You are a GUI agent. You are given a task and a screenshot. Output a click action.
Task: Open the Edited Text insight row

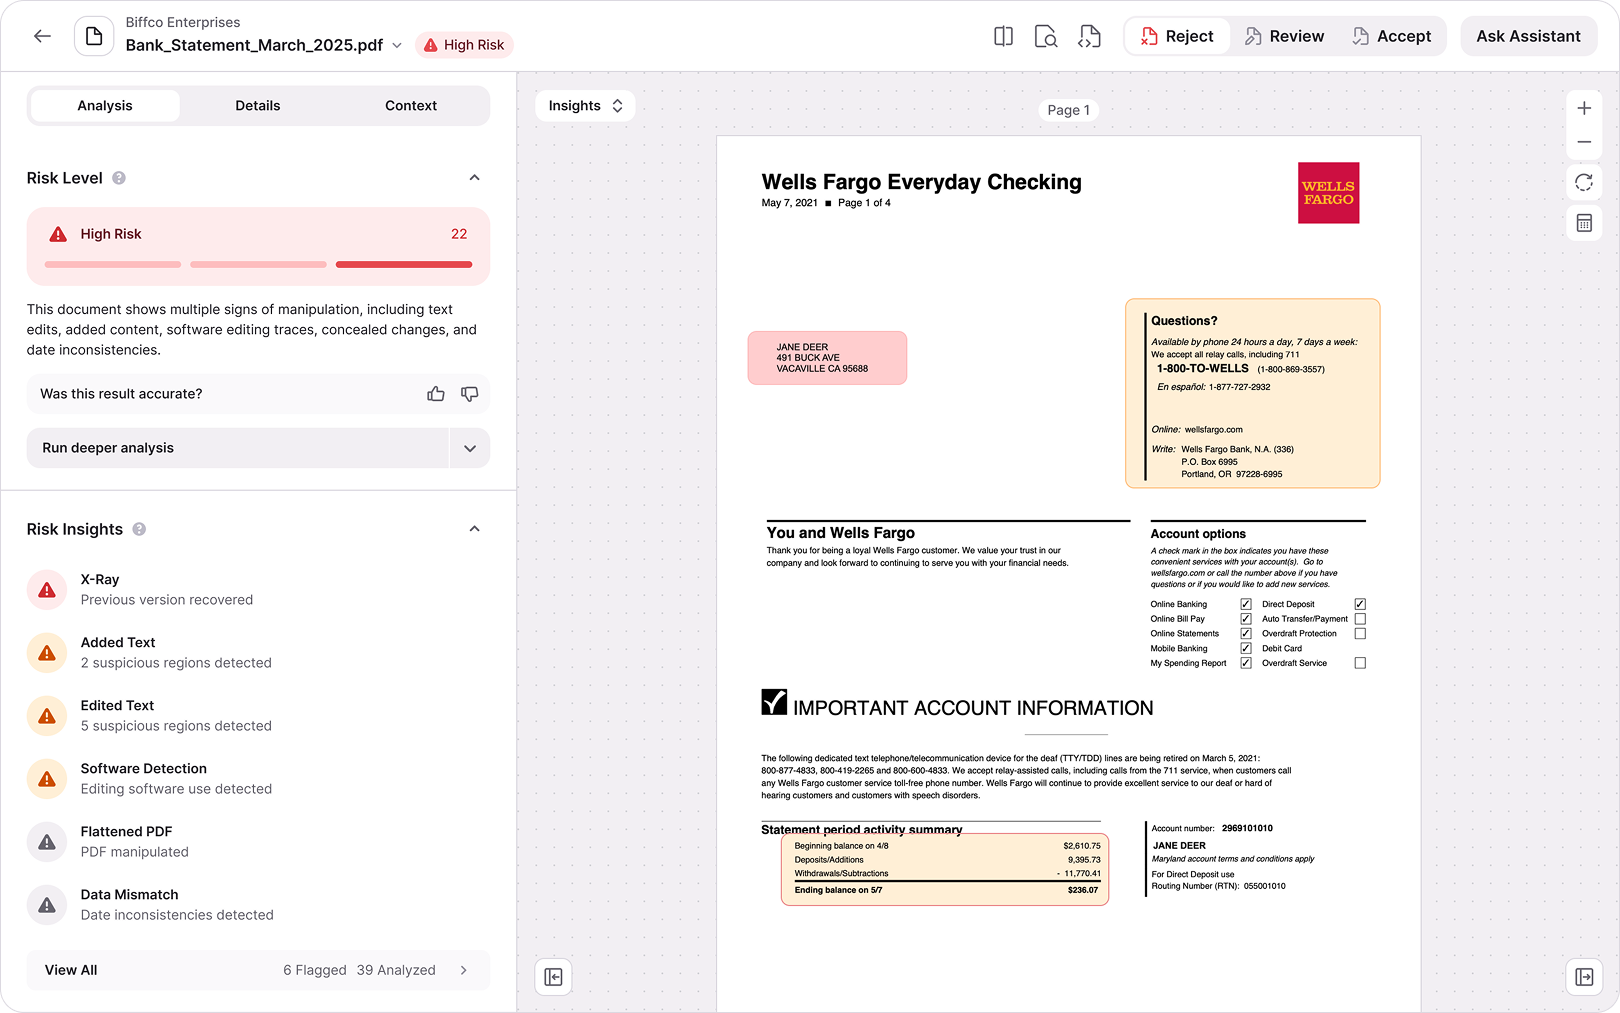pos(258,716)
